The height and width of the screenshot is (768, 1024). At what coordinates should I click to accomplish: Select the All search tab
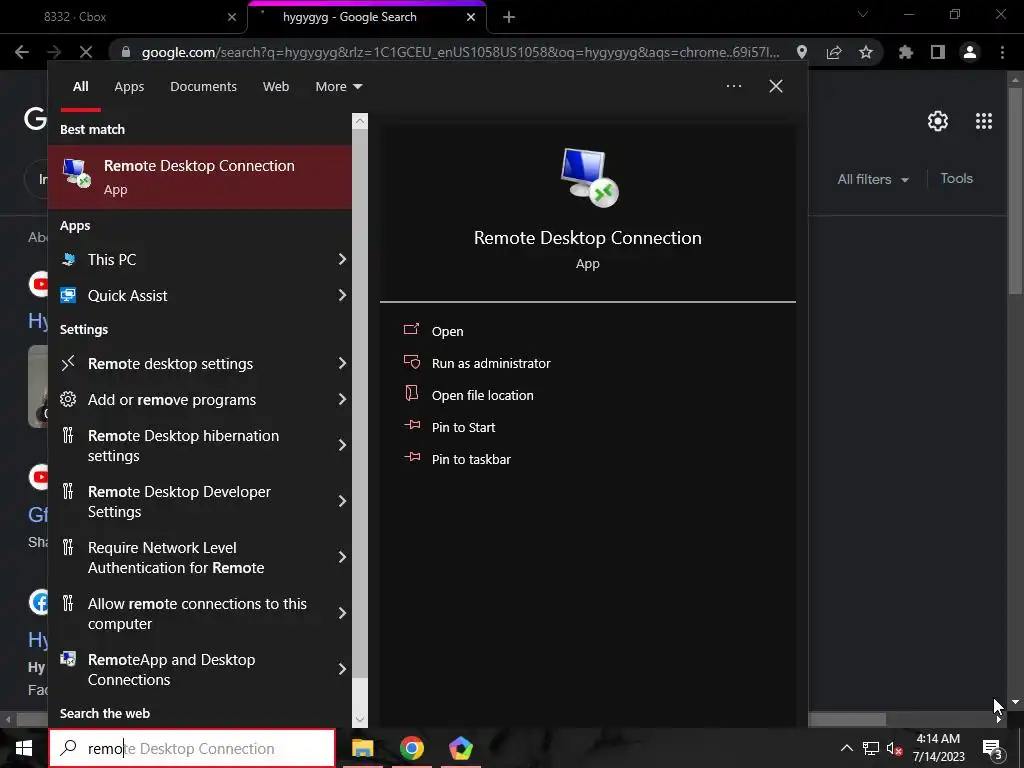tap(80, 86)
